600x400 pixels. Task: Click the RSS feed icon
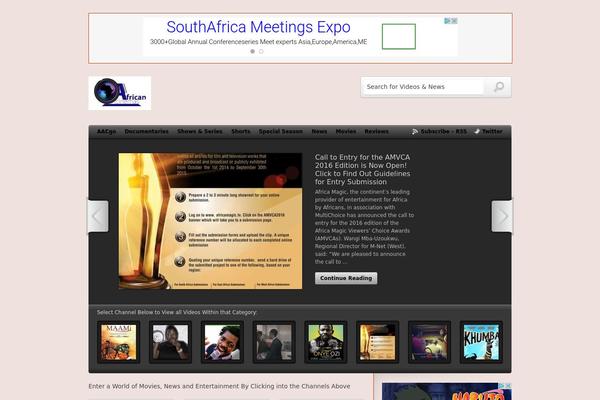415,131
